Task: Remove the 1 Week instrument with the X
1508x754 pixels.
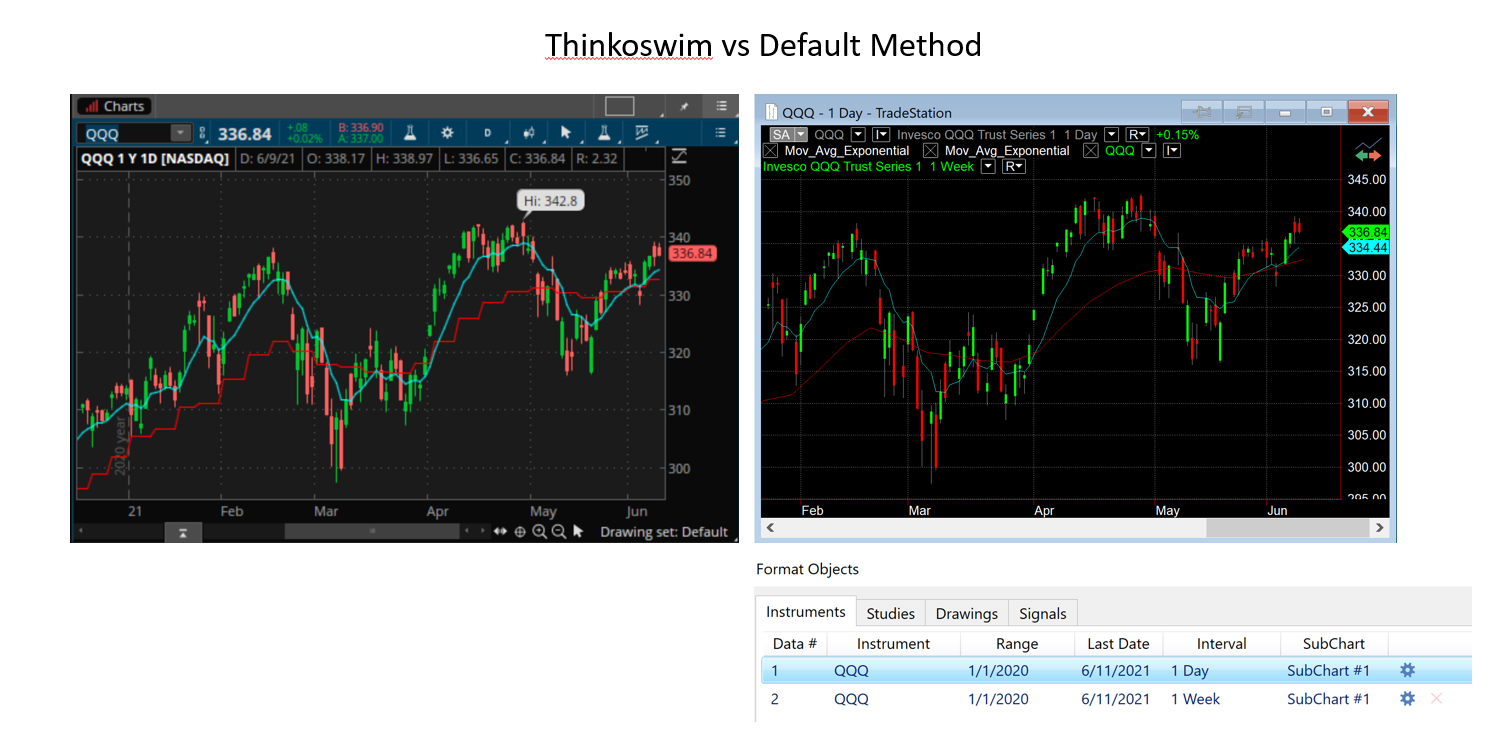Action: (x=1436, y=698)
